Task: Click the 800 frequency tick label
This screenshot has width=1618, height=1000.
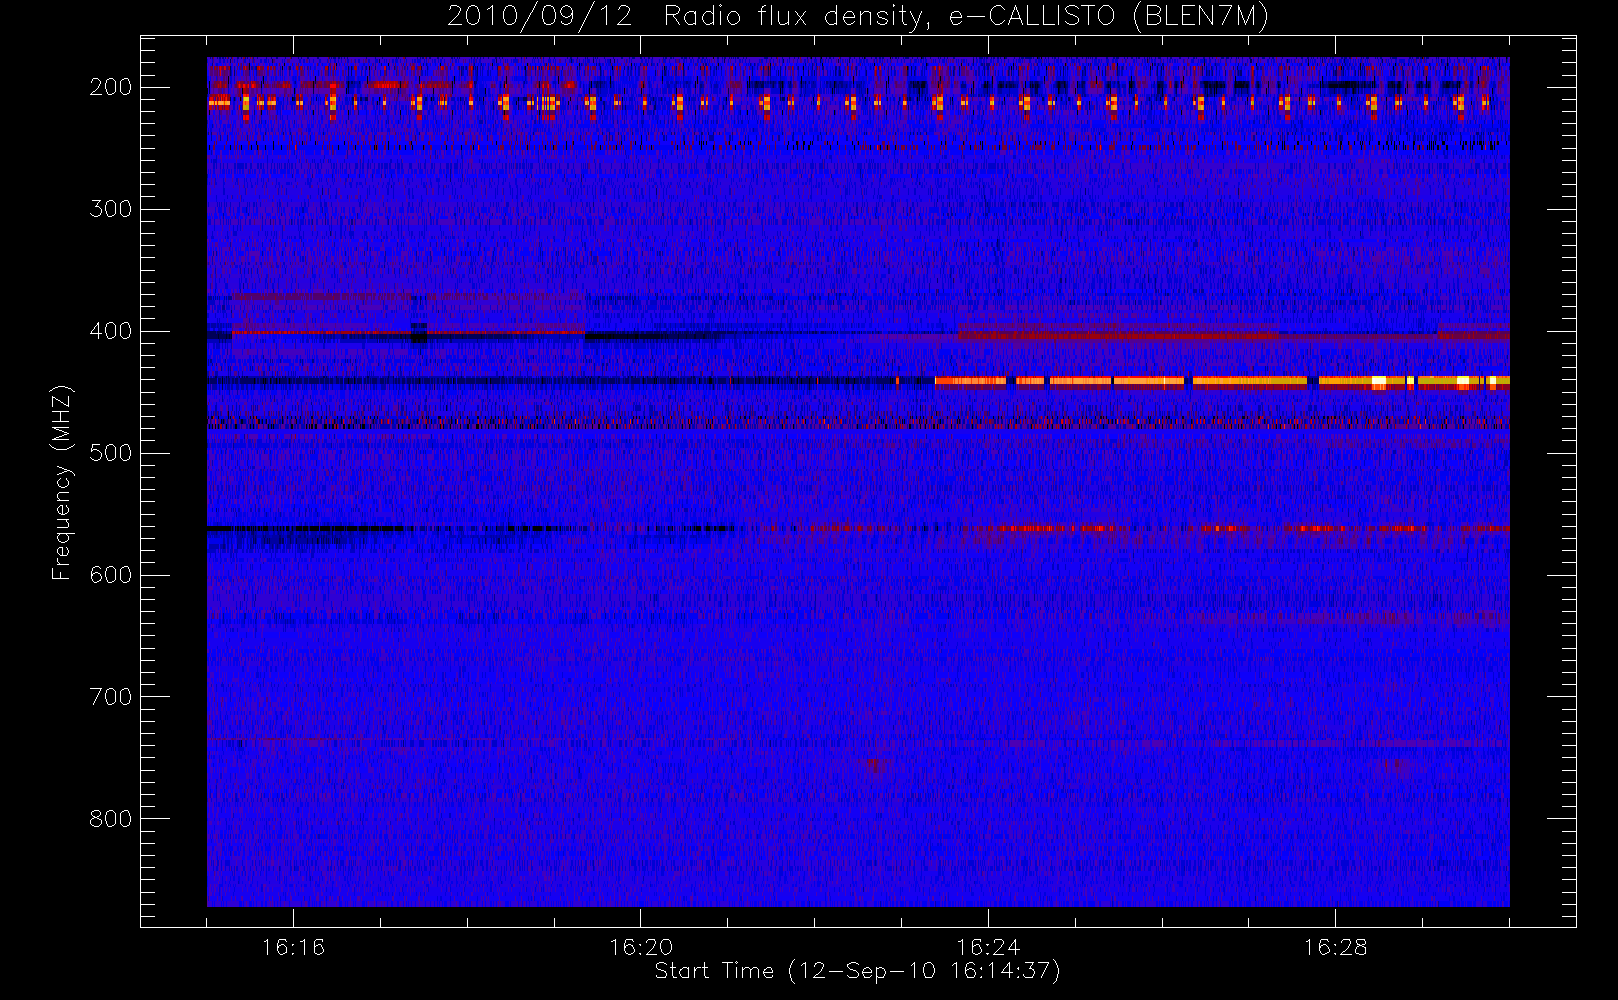Action: pos(111,819)
